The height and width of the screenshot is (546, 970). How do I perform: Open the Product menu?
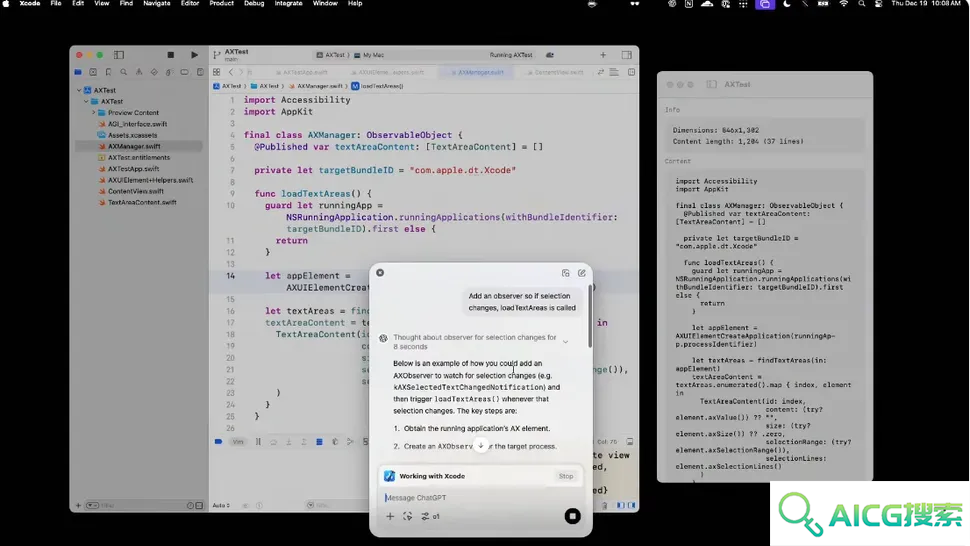pos(221,4)
